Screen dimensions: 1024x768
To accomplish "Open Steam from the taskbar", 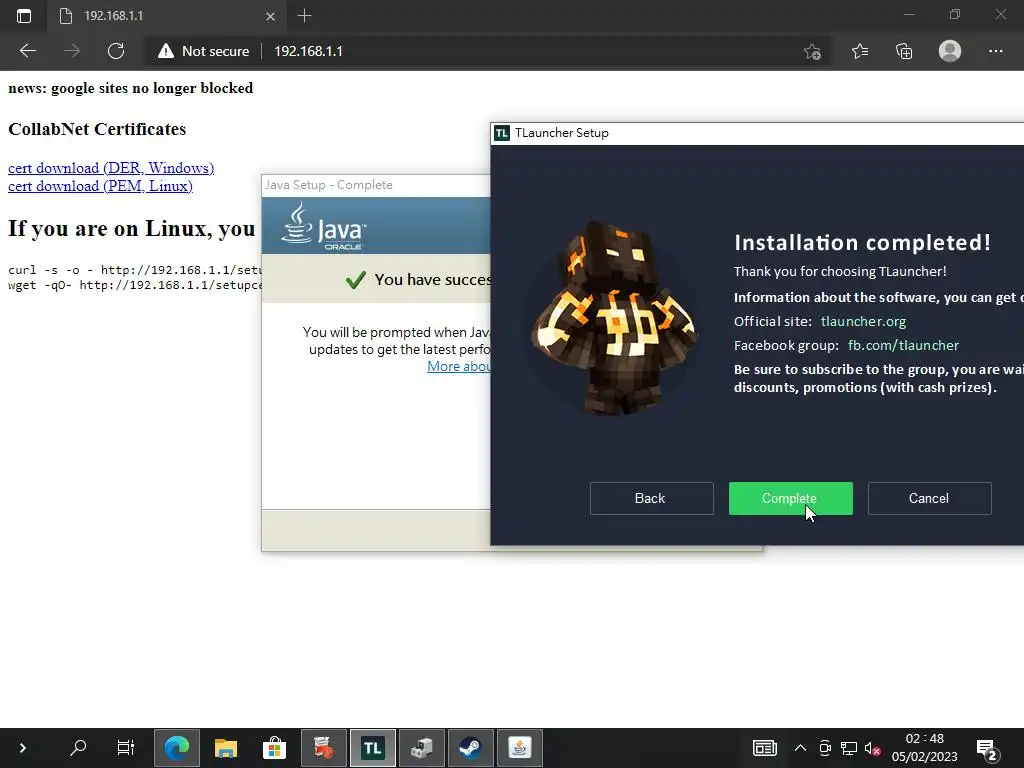I will (x=471, y=748).
